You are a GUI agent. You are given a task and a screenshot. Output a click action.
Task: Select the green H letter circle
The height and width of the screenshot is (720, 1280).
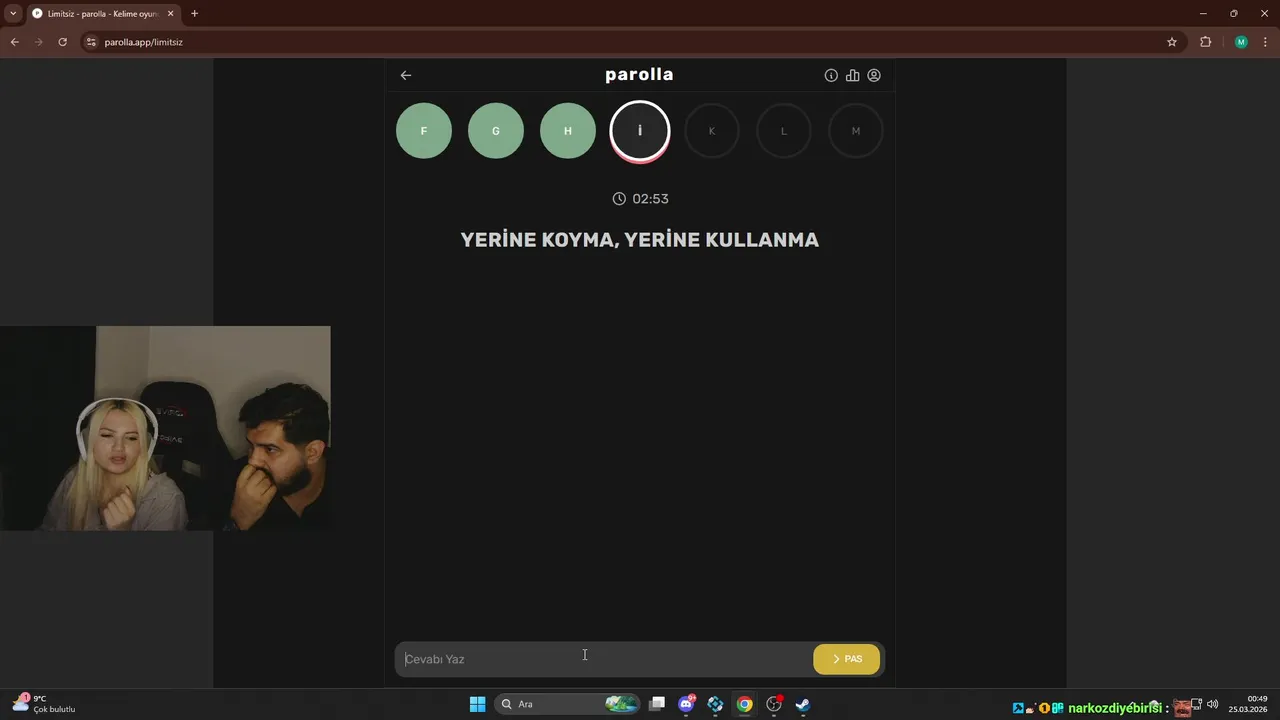568,131
